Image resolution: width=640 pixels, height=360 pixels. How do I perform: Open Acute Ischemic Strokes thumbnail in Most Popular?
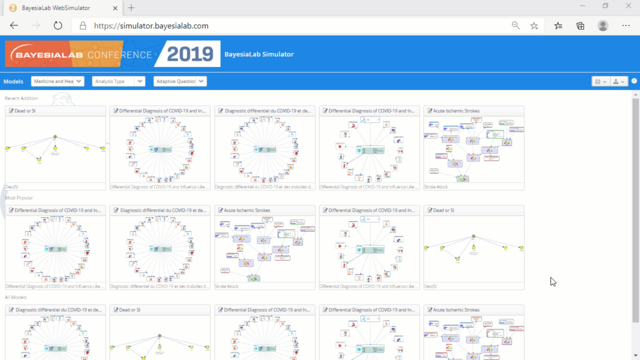(264, 249)
